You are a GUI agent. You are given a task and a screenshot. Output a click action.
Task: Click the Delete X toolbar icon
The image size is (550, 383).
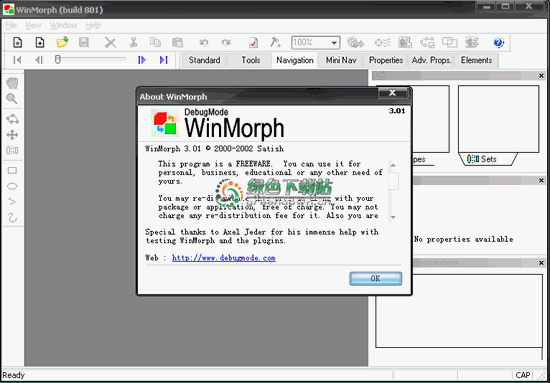(110, 43)
